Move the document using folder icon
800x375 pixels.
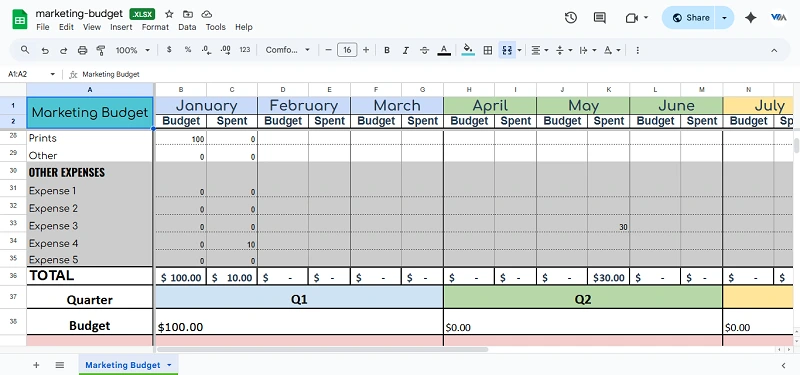[x=188, y=14]
